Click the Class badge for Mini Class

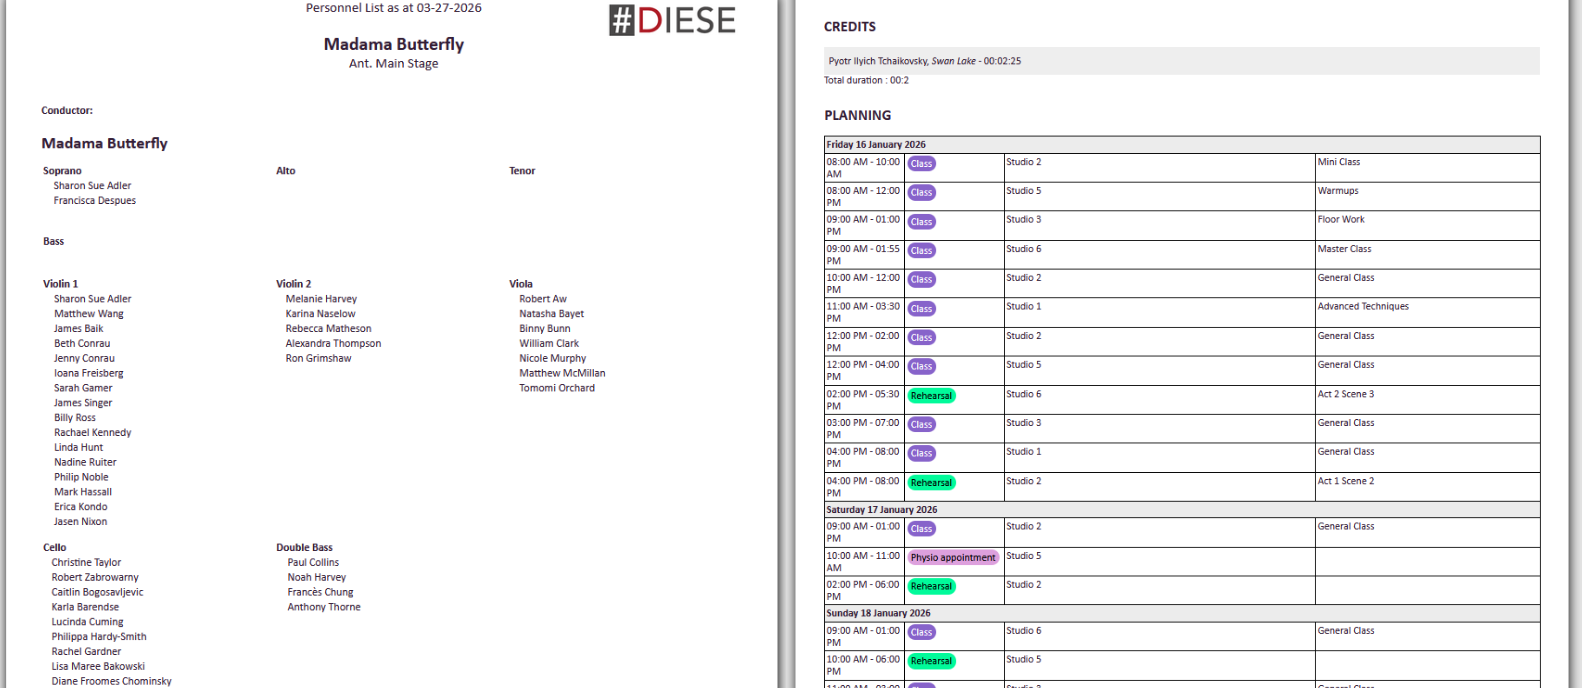coord(921,164)
